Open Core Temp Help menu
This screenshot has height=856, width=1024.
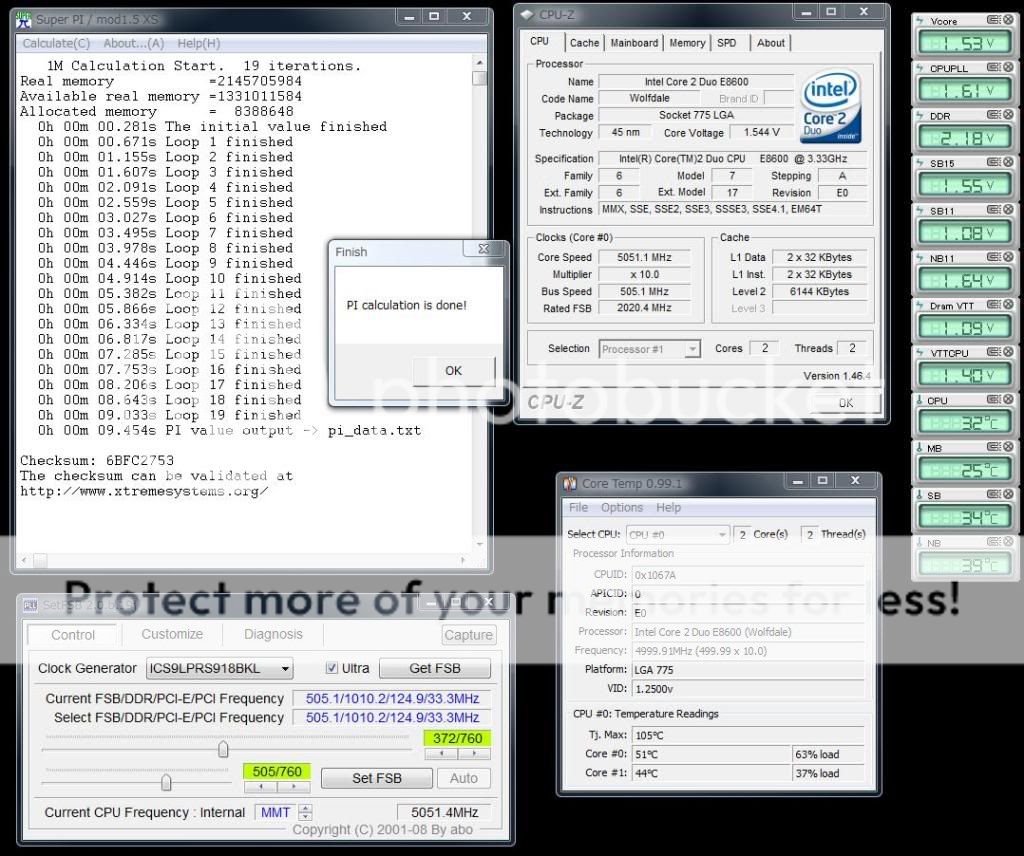[668, 507]
